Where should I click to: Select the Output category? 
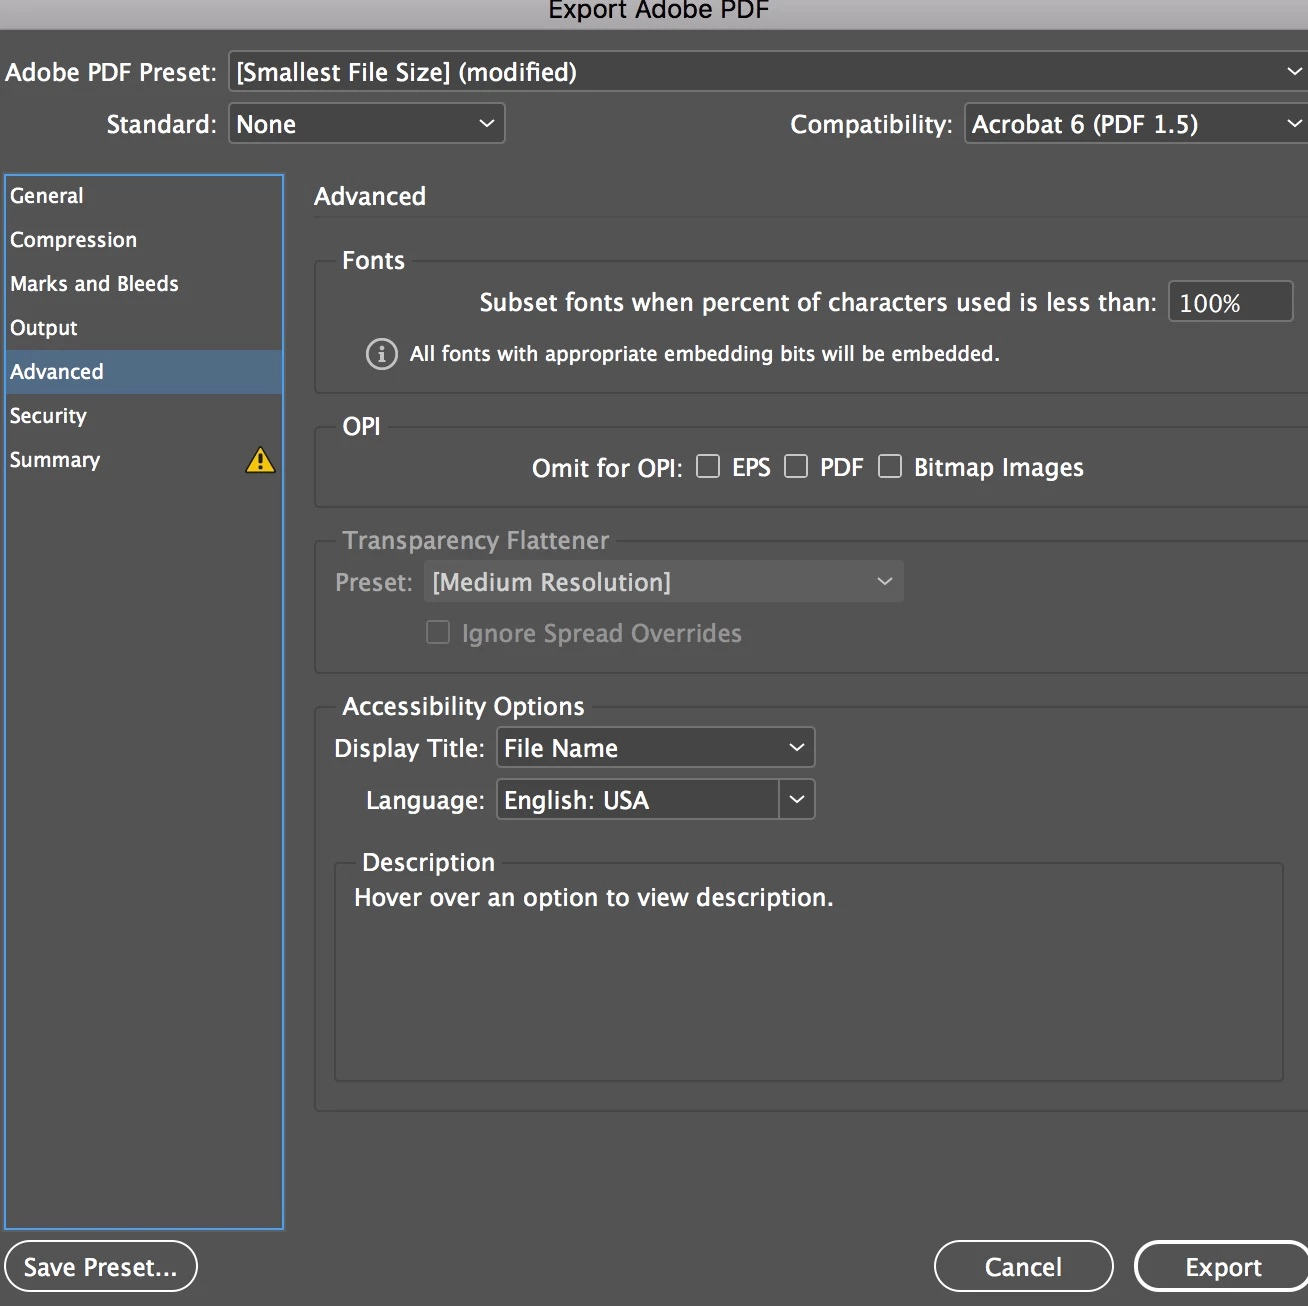[x=144, y=328]
